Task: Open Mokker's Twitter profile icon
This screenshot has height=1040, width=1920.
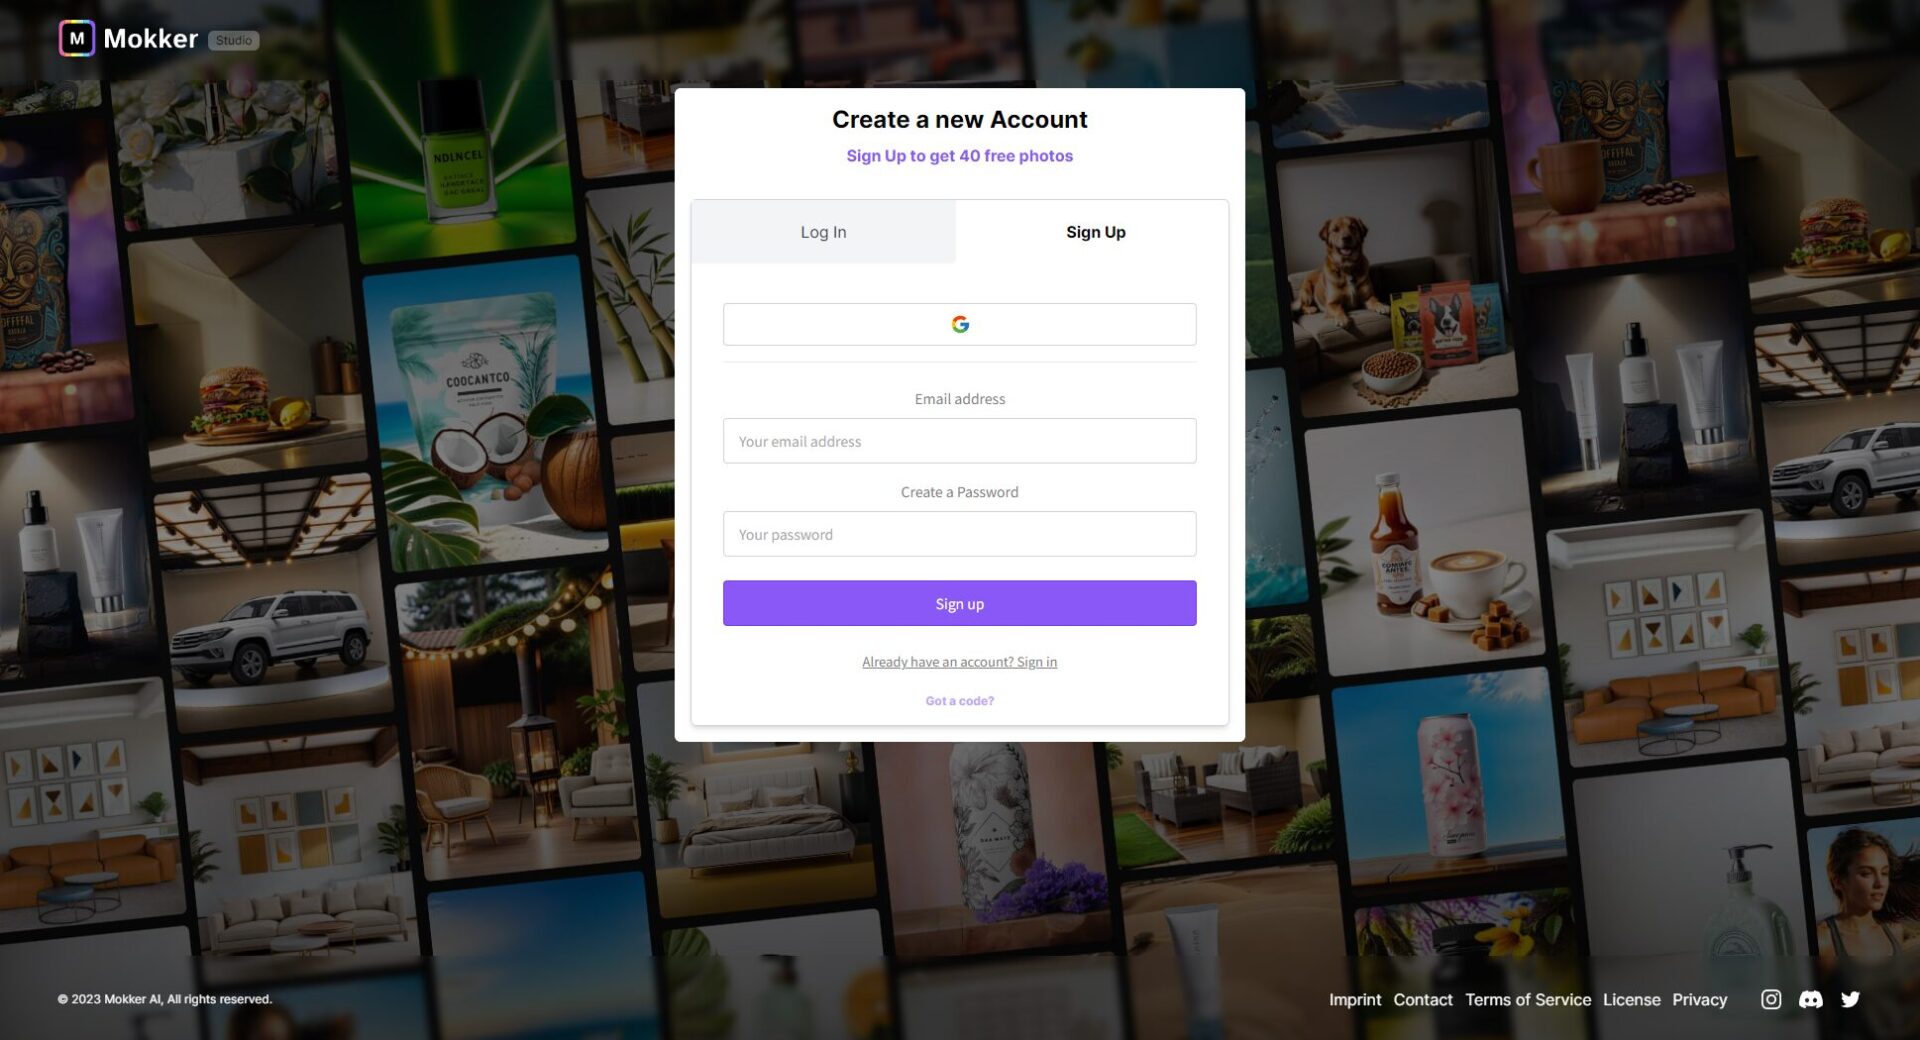Action: pyautogui.click(x=1850, y=999)
